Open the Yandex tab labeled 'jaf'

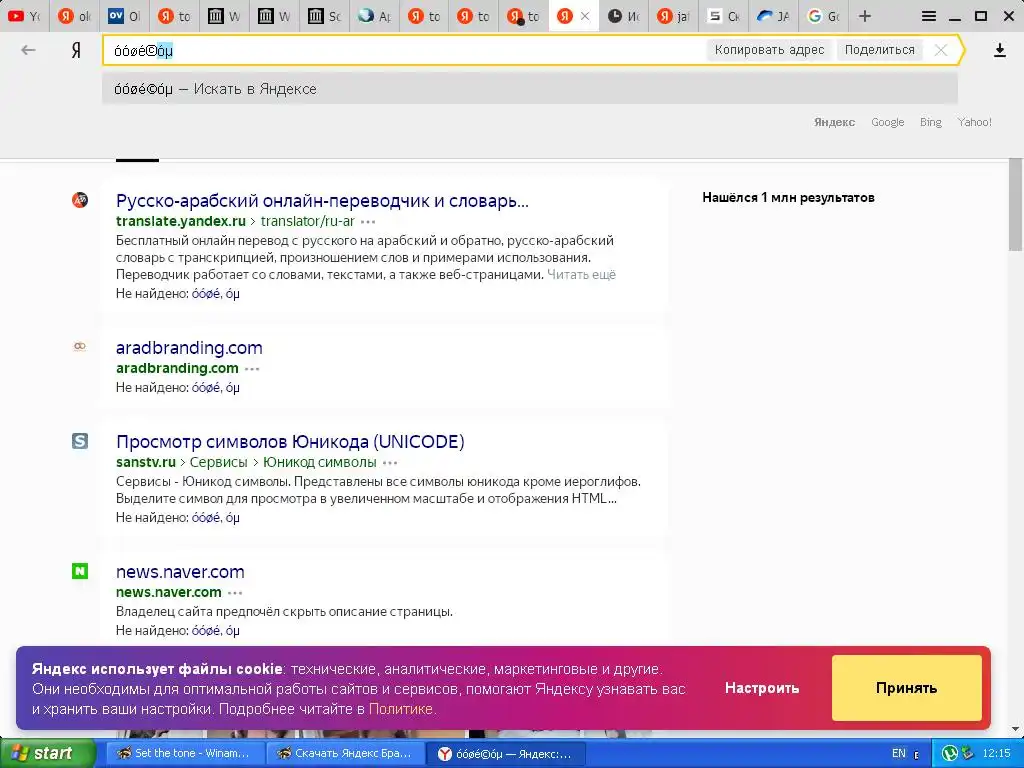pos(673,16)
